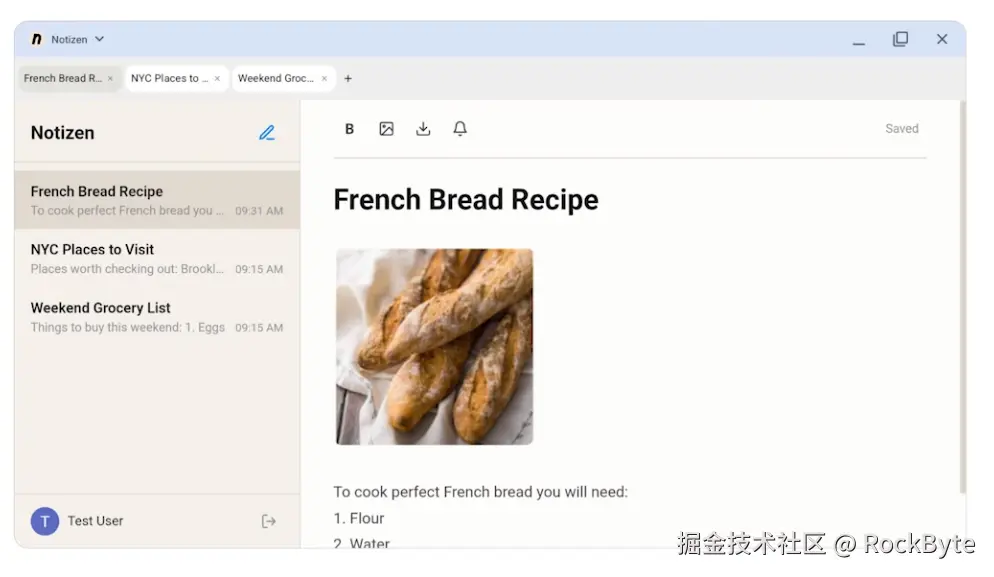
Task: Set a reminder with the bell icon
Action: click(460, 129)
